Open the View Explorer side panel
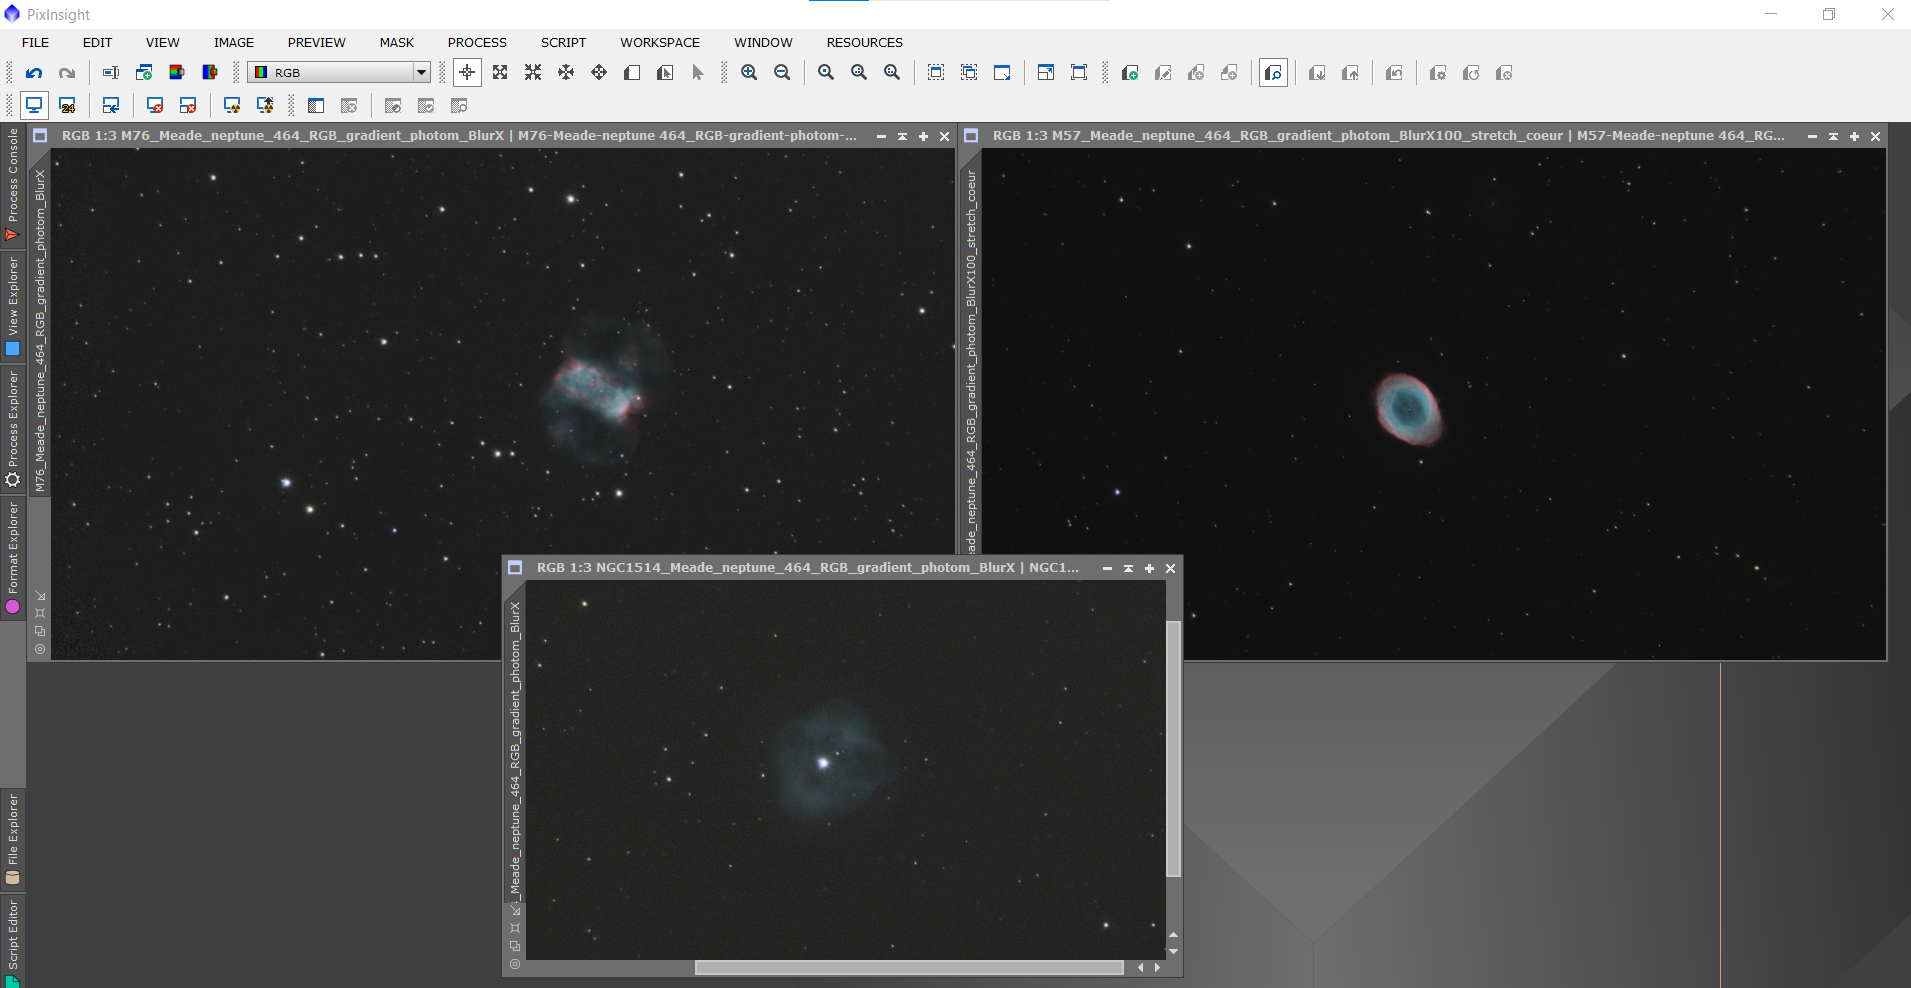Image resolution: width=1911 pixels, height=988 pixels. pyautogui.click(x=12, y=307)
